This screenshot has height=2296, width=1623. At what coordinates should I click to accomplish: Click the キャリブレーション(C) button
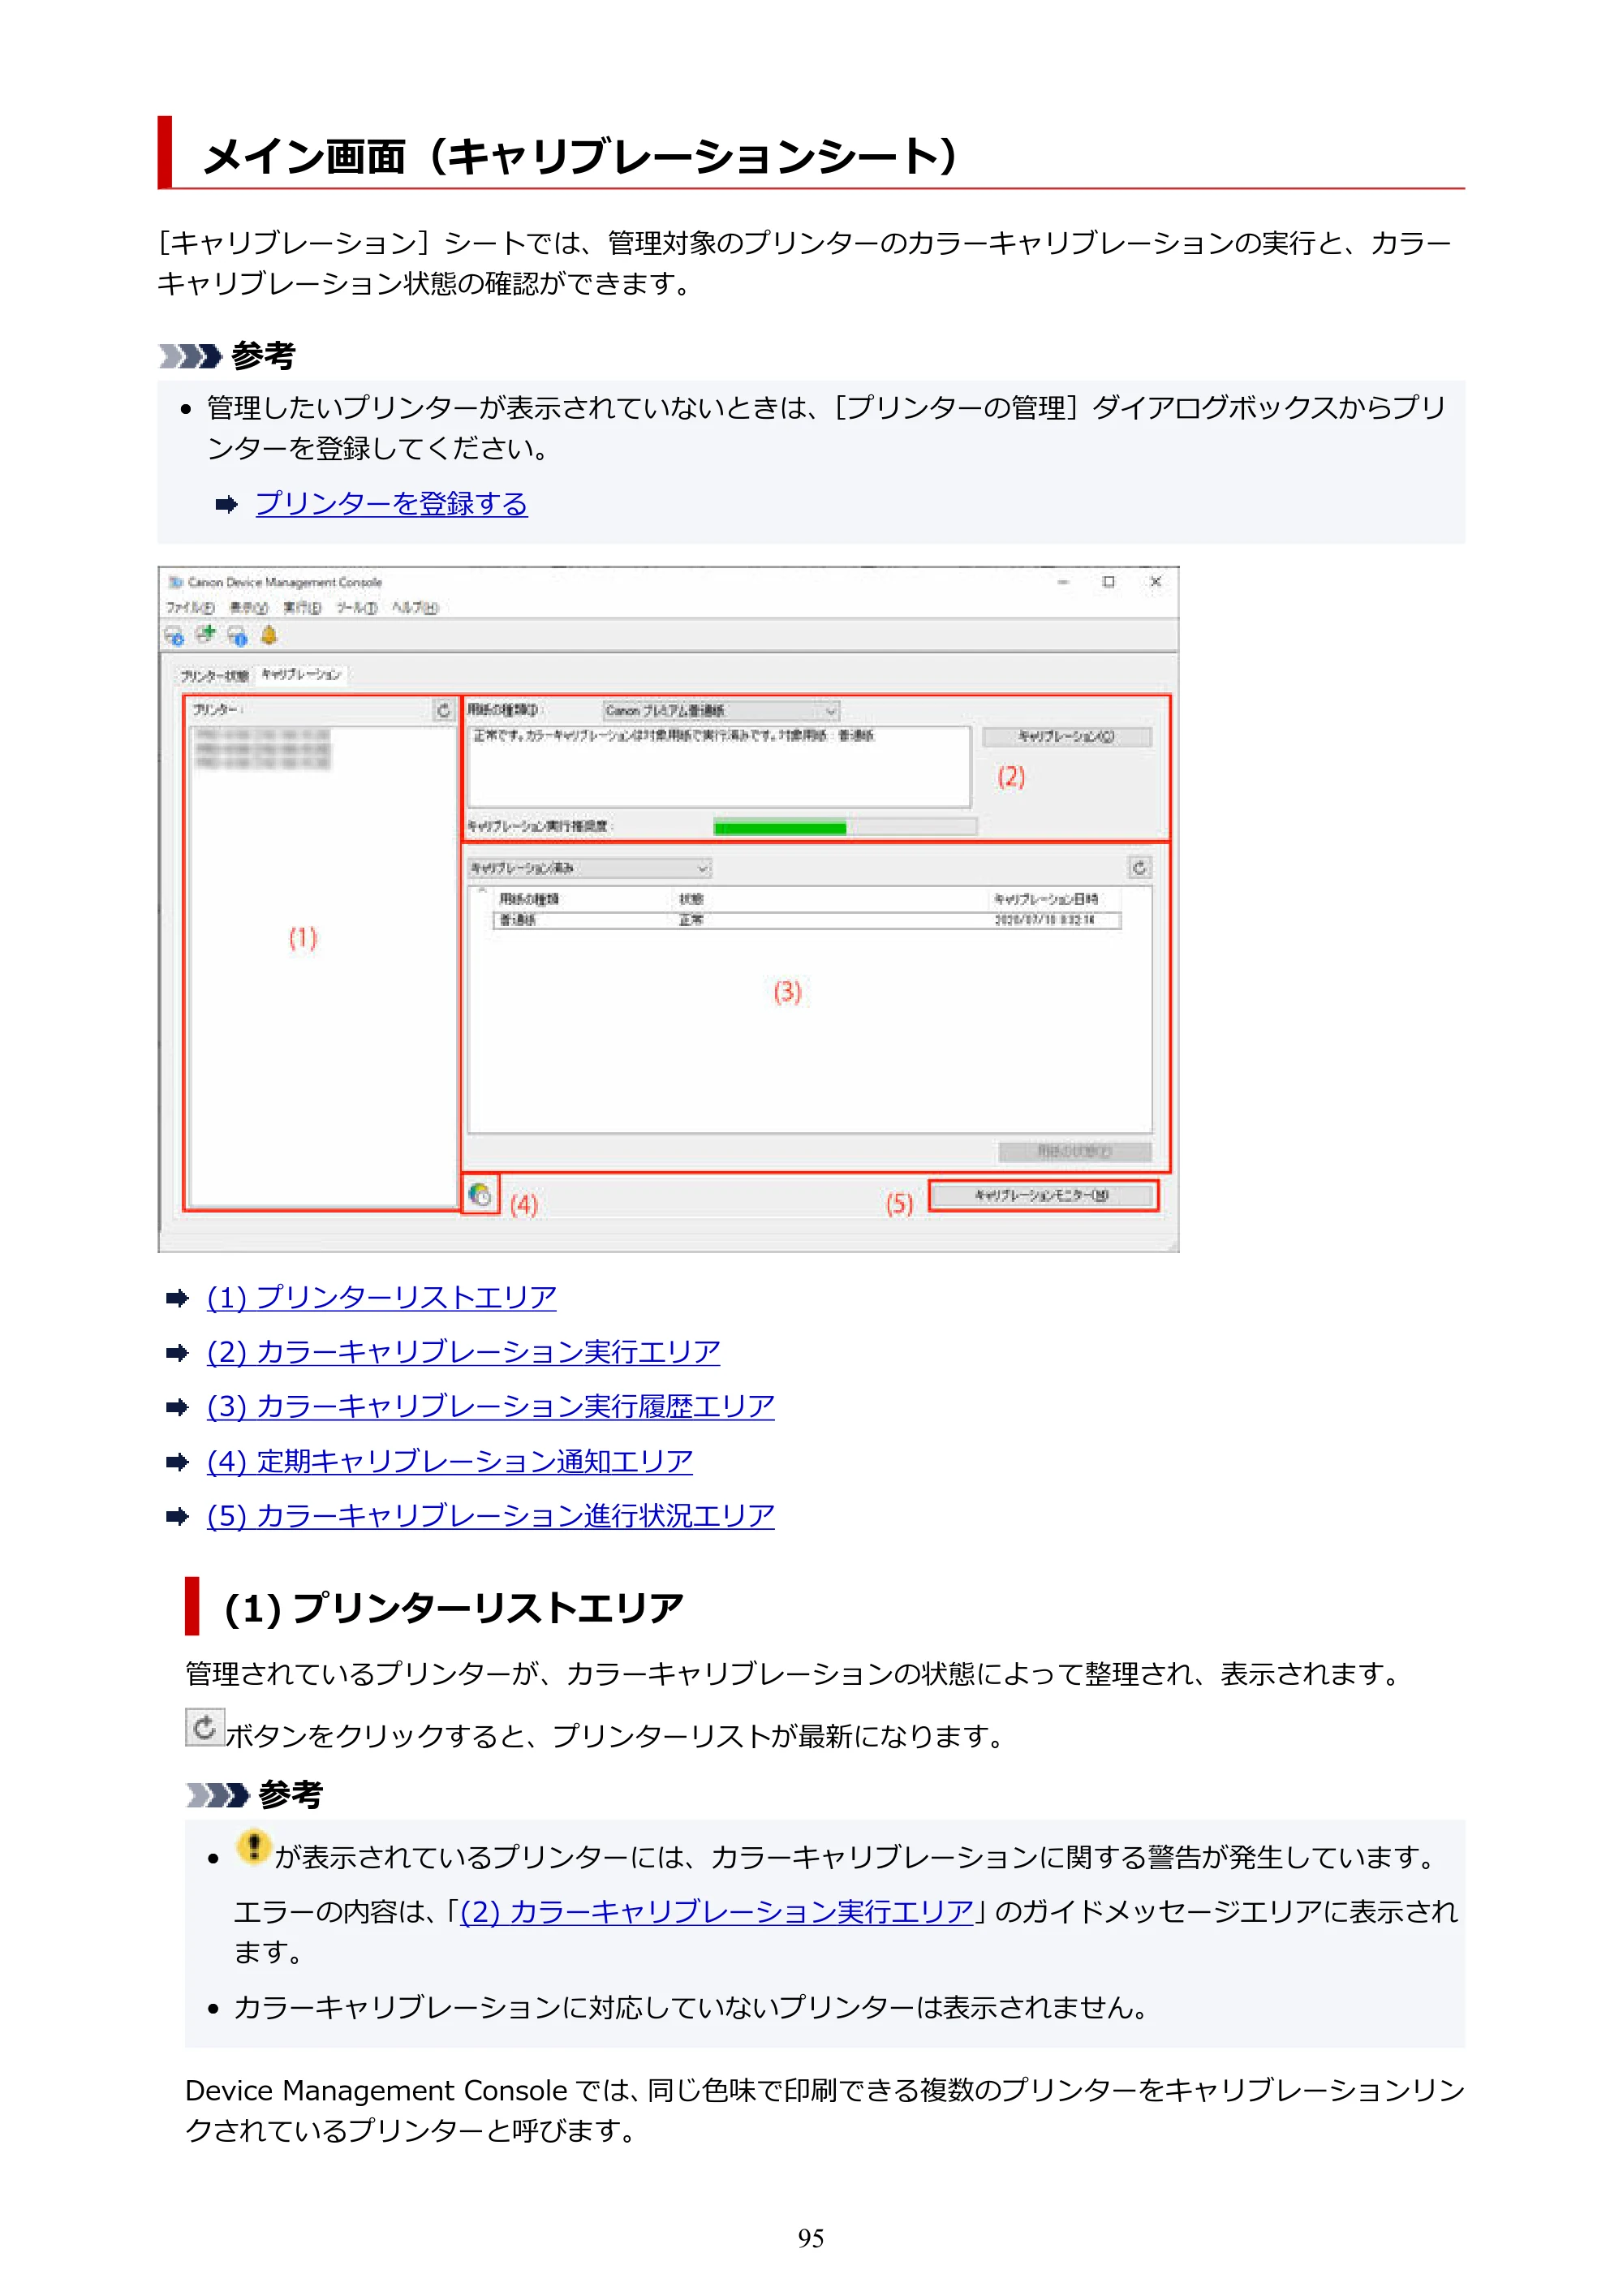(1066, 737)
